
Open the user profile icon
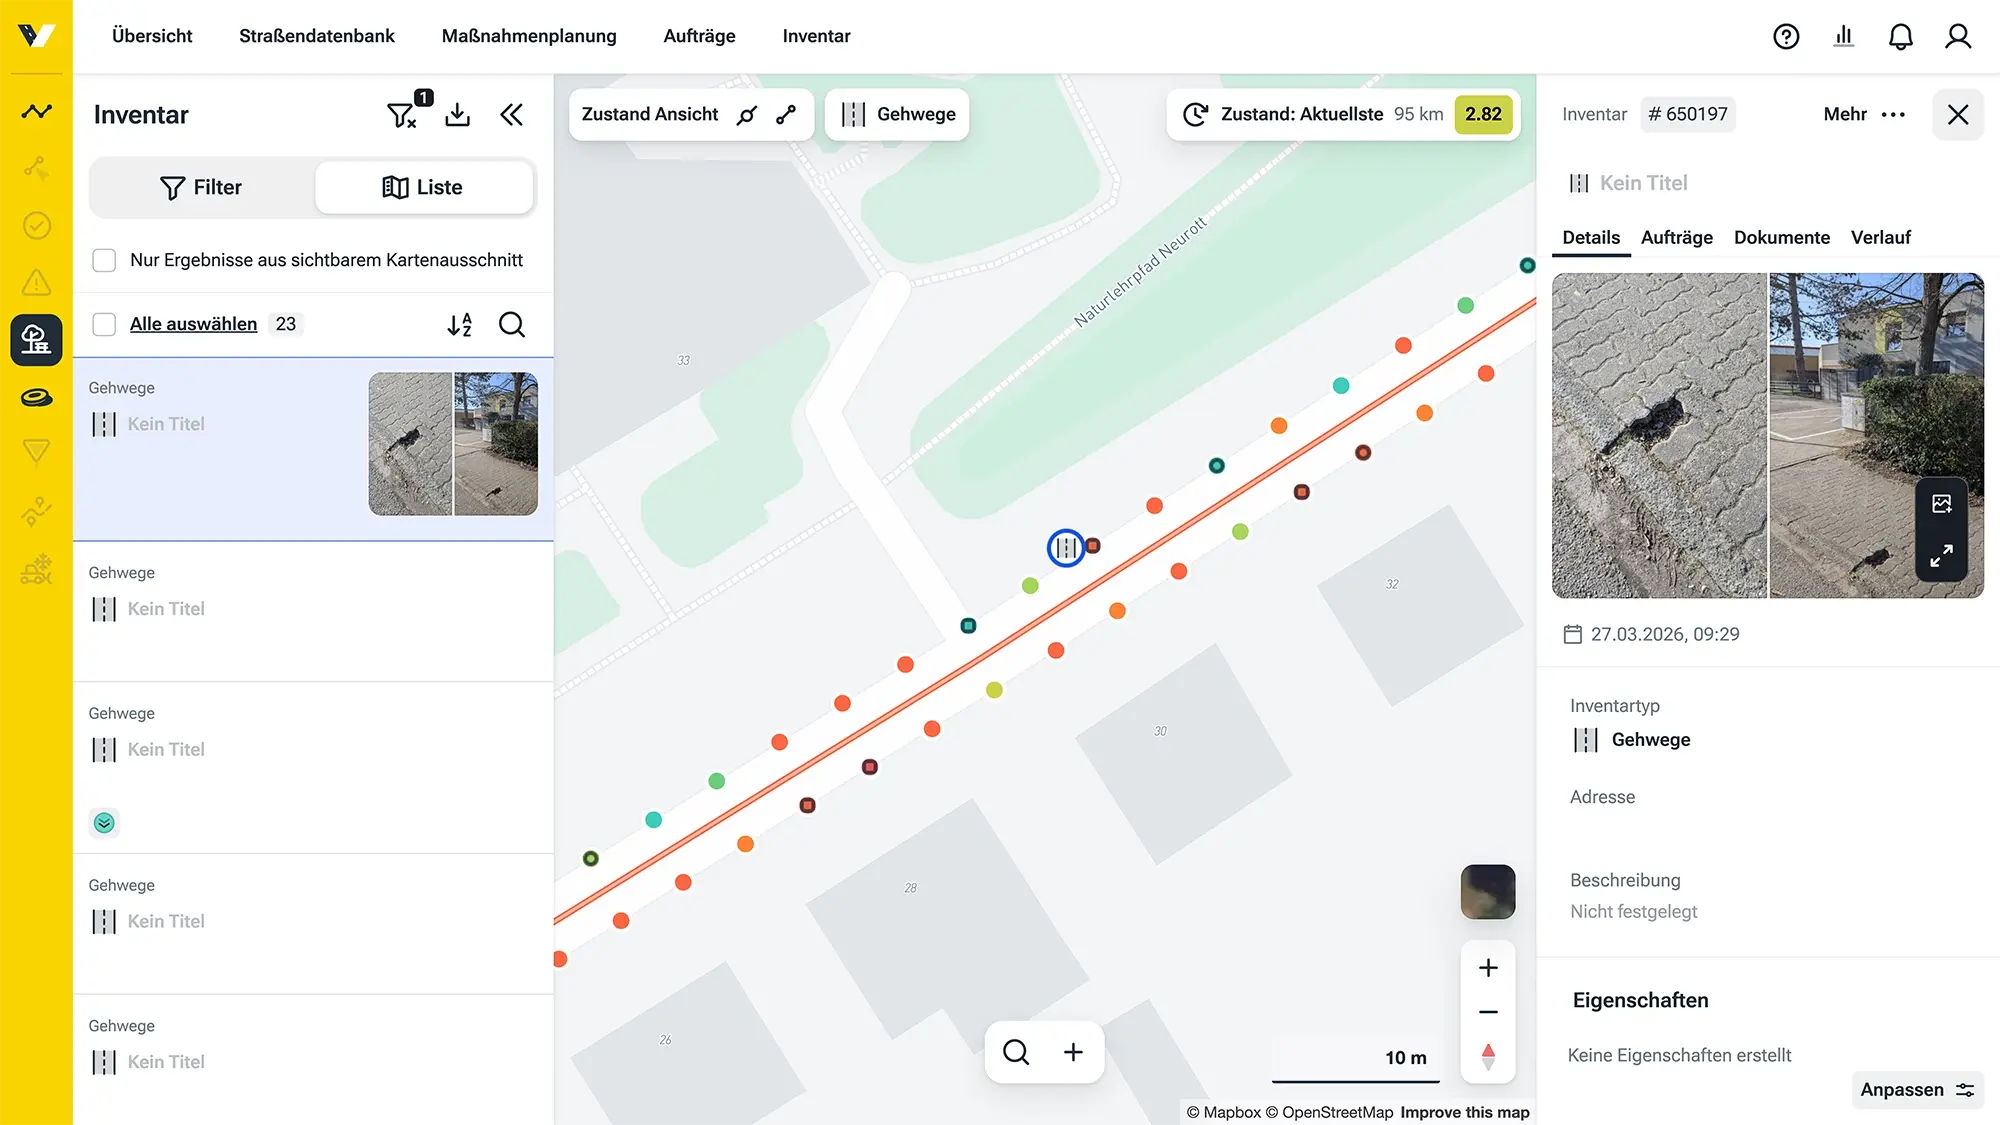pyautogui.click(x=1958, y=36)
